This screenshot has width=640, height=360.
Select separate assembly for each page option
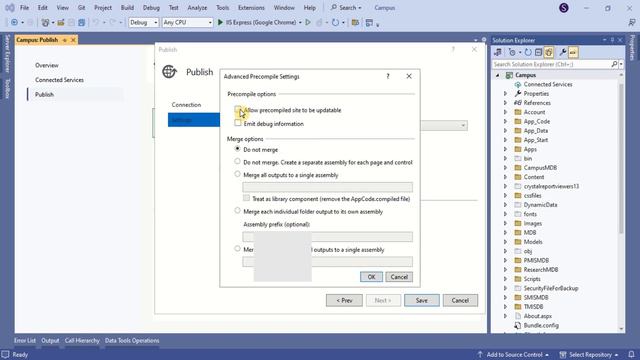[237, 162]
